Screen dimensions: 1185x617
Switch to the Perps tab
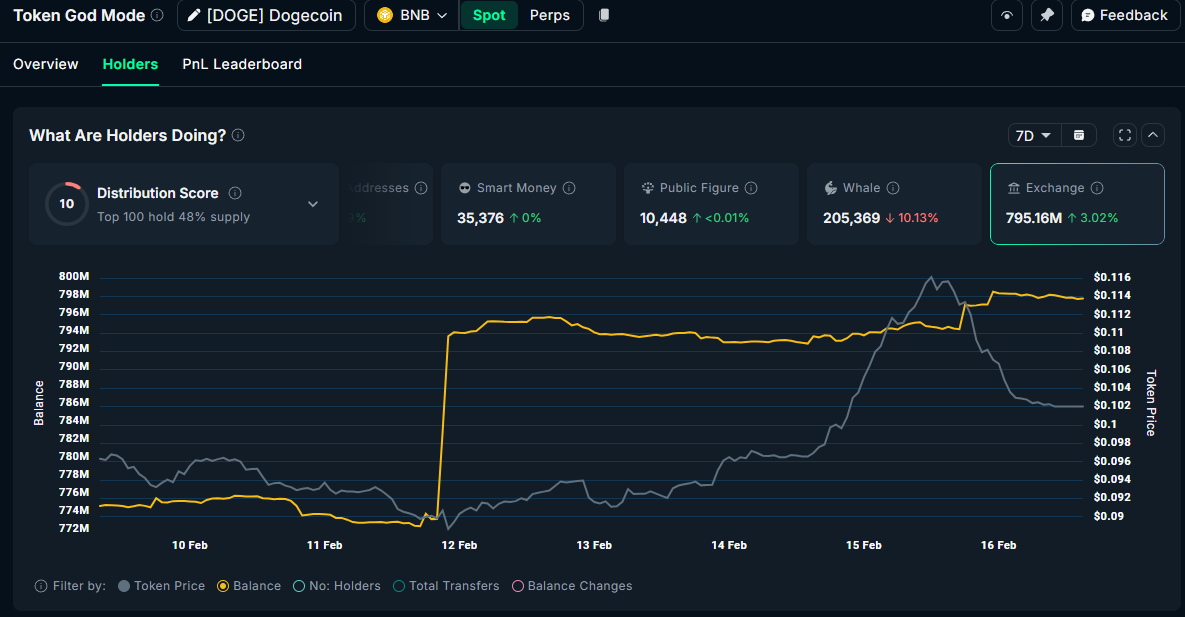(549, 15)
